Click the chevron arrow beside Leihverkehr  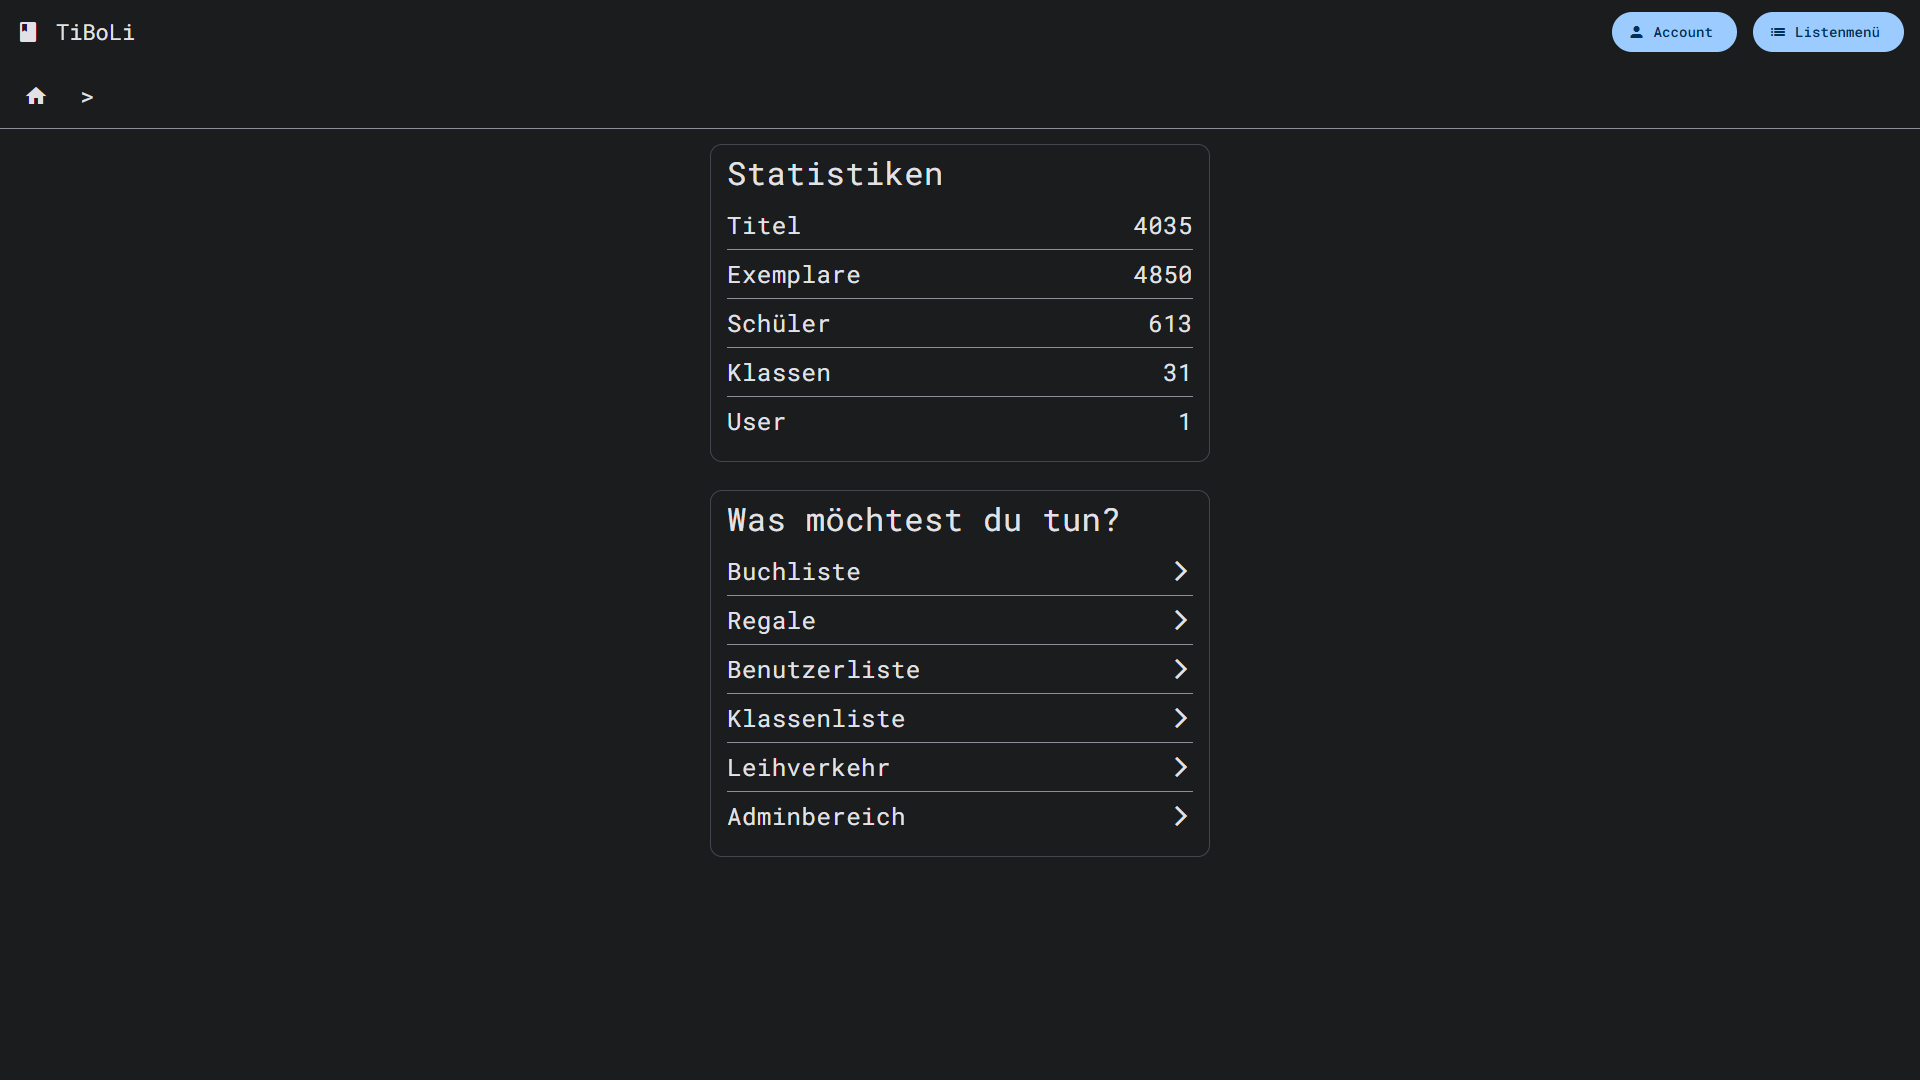click(1180, 767)
